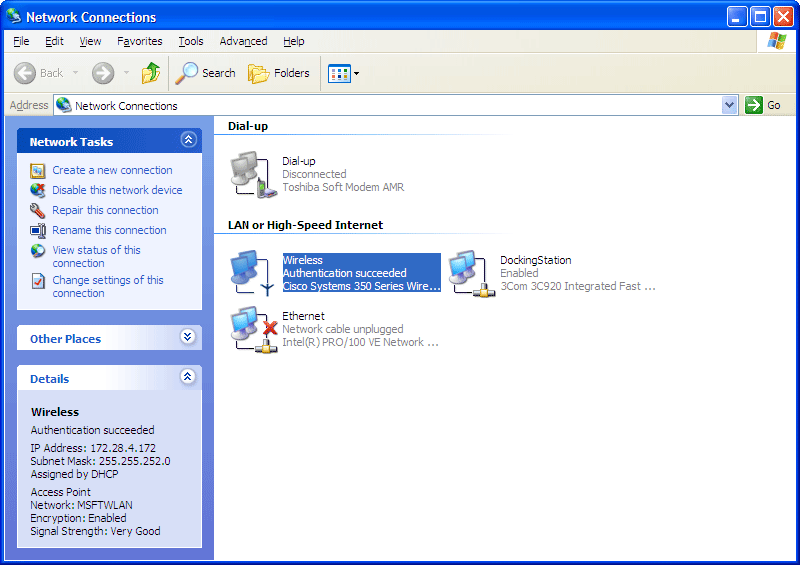Collapse the Network Tasks panel

[x=187, y=141]
